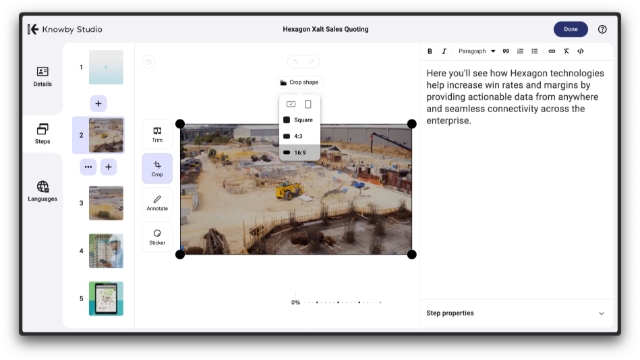
Task: Switch to the Steps sidebar tab
Action: [42, 134]
